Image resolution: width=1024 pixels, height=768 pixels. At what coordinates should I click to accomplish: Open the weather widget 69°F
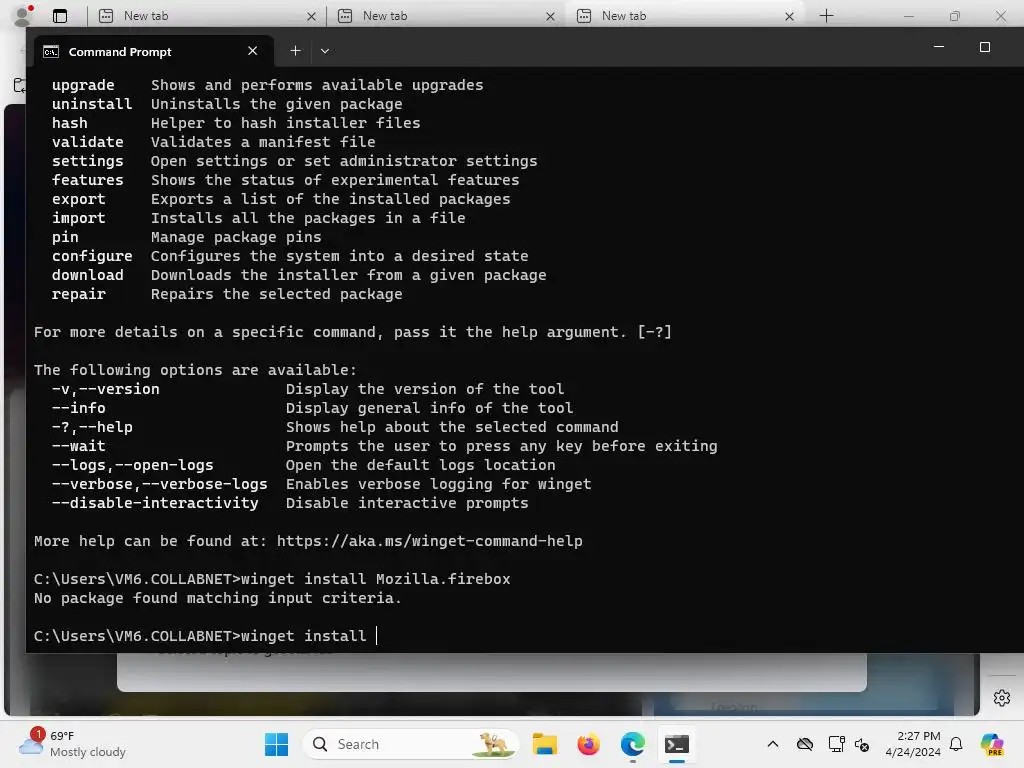tap(72, 744)
